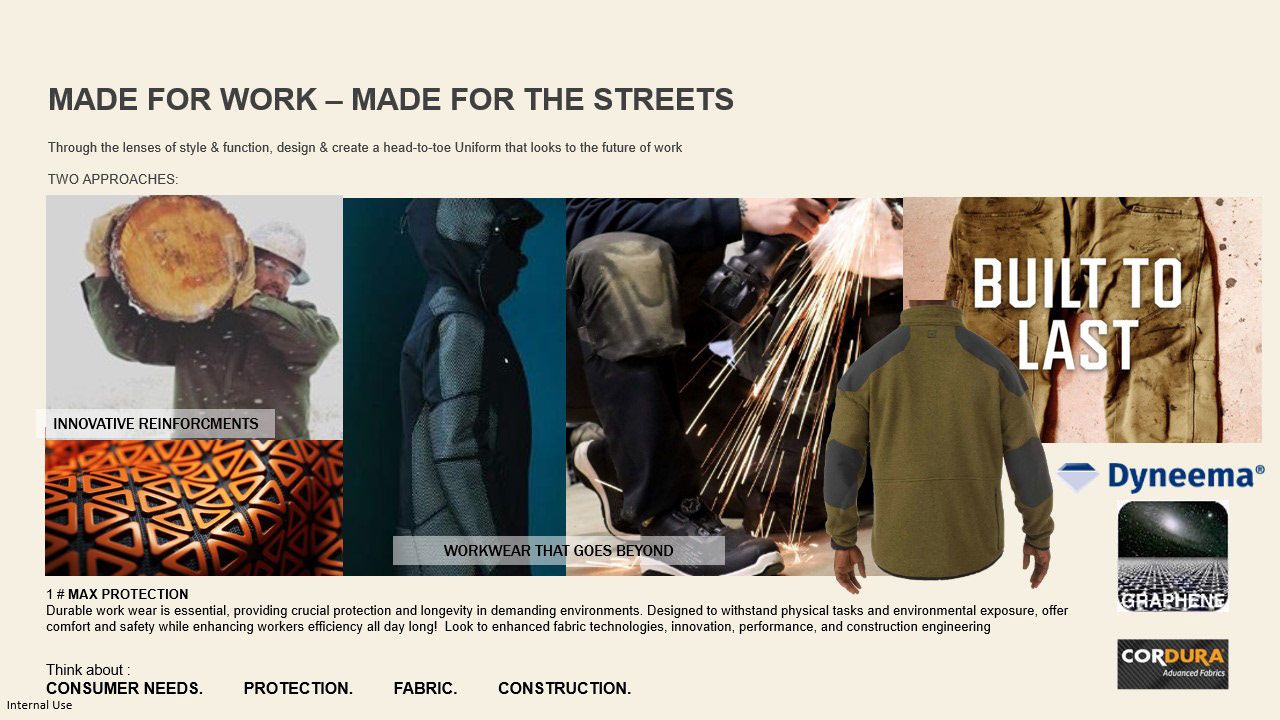Select the grinding sparks boot photo
The height and width of the screenshot is (720, 1280).
734,386
